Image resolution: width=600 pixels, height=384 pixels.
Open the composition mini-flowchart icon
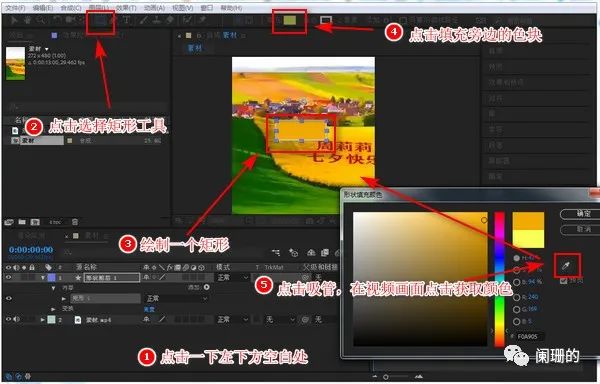coord(276,252)
